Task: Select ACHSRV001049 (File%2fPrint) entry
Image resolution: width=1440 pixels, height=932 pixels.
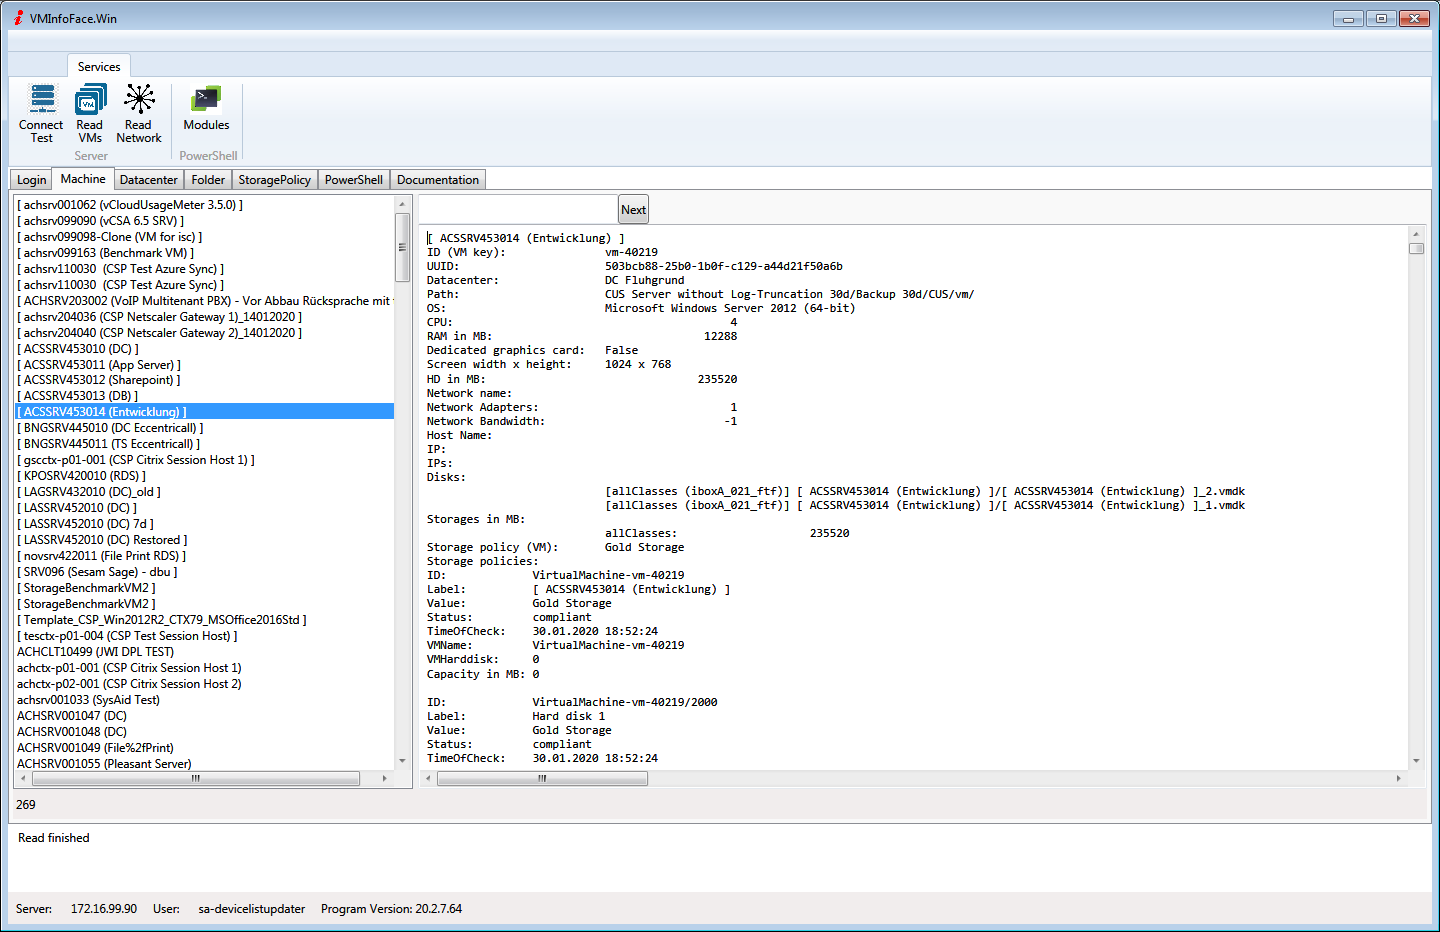Action: click(x=95, y=748)
